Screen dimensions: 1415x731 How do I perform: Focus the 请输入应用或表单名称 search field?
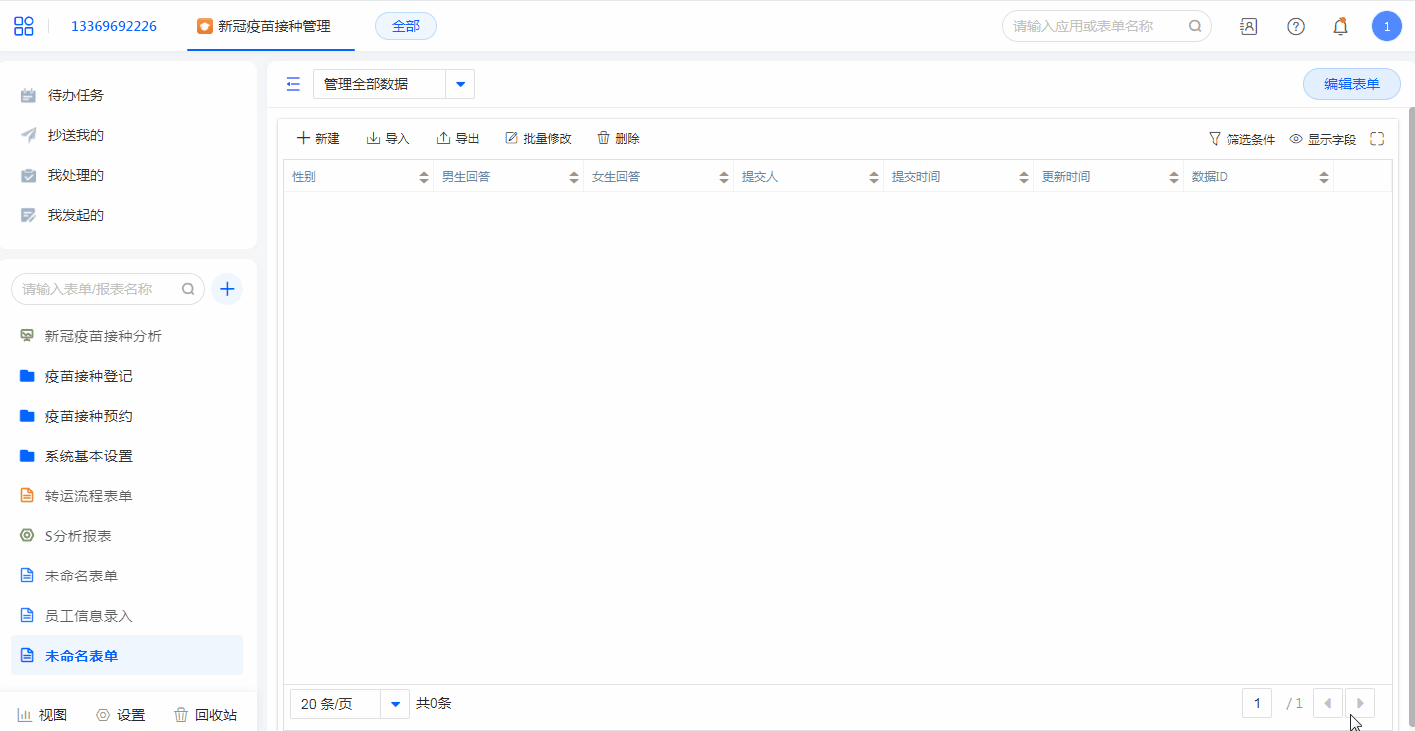coord(1098,26)
